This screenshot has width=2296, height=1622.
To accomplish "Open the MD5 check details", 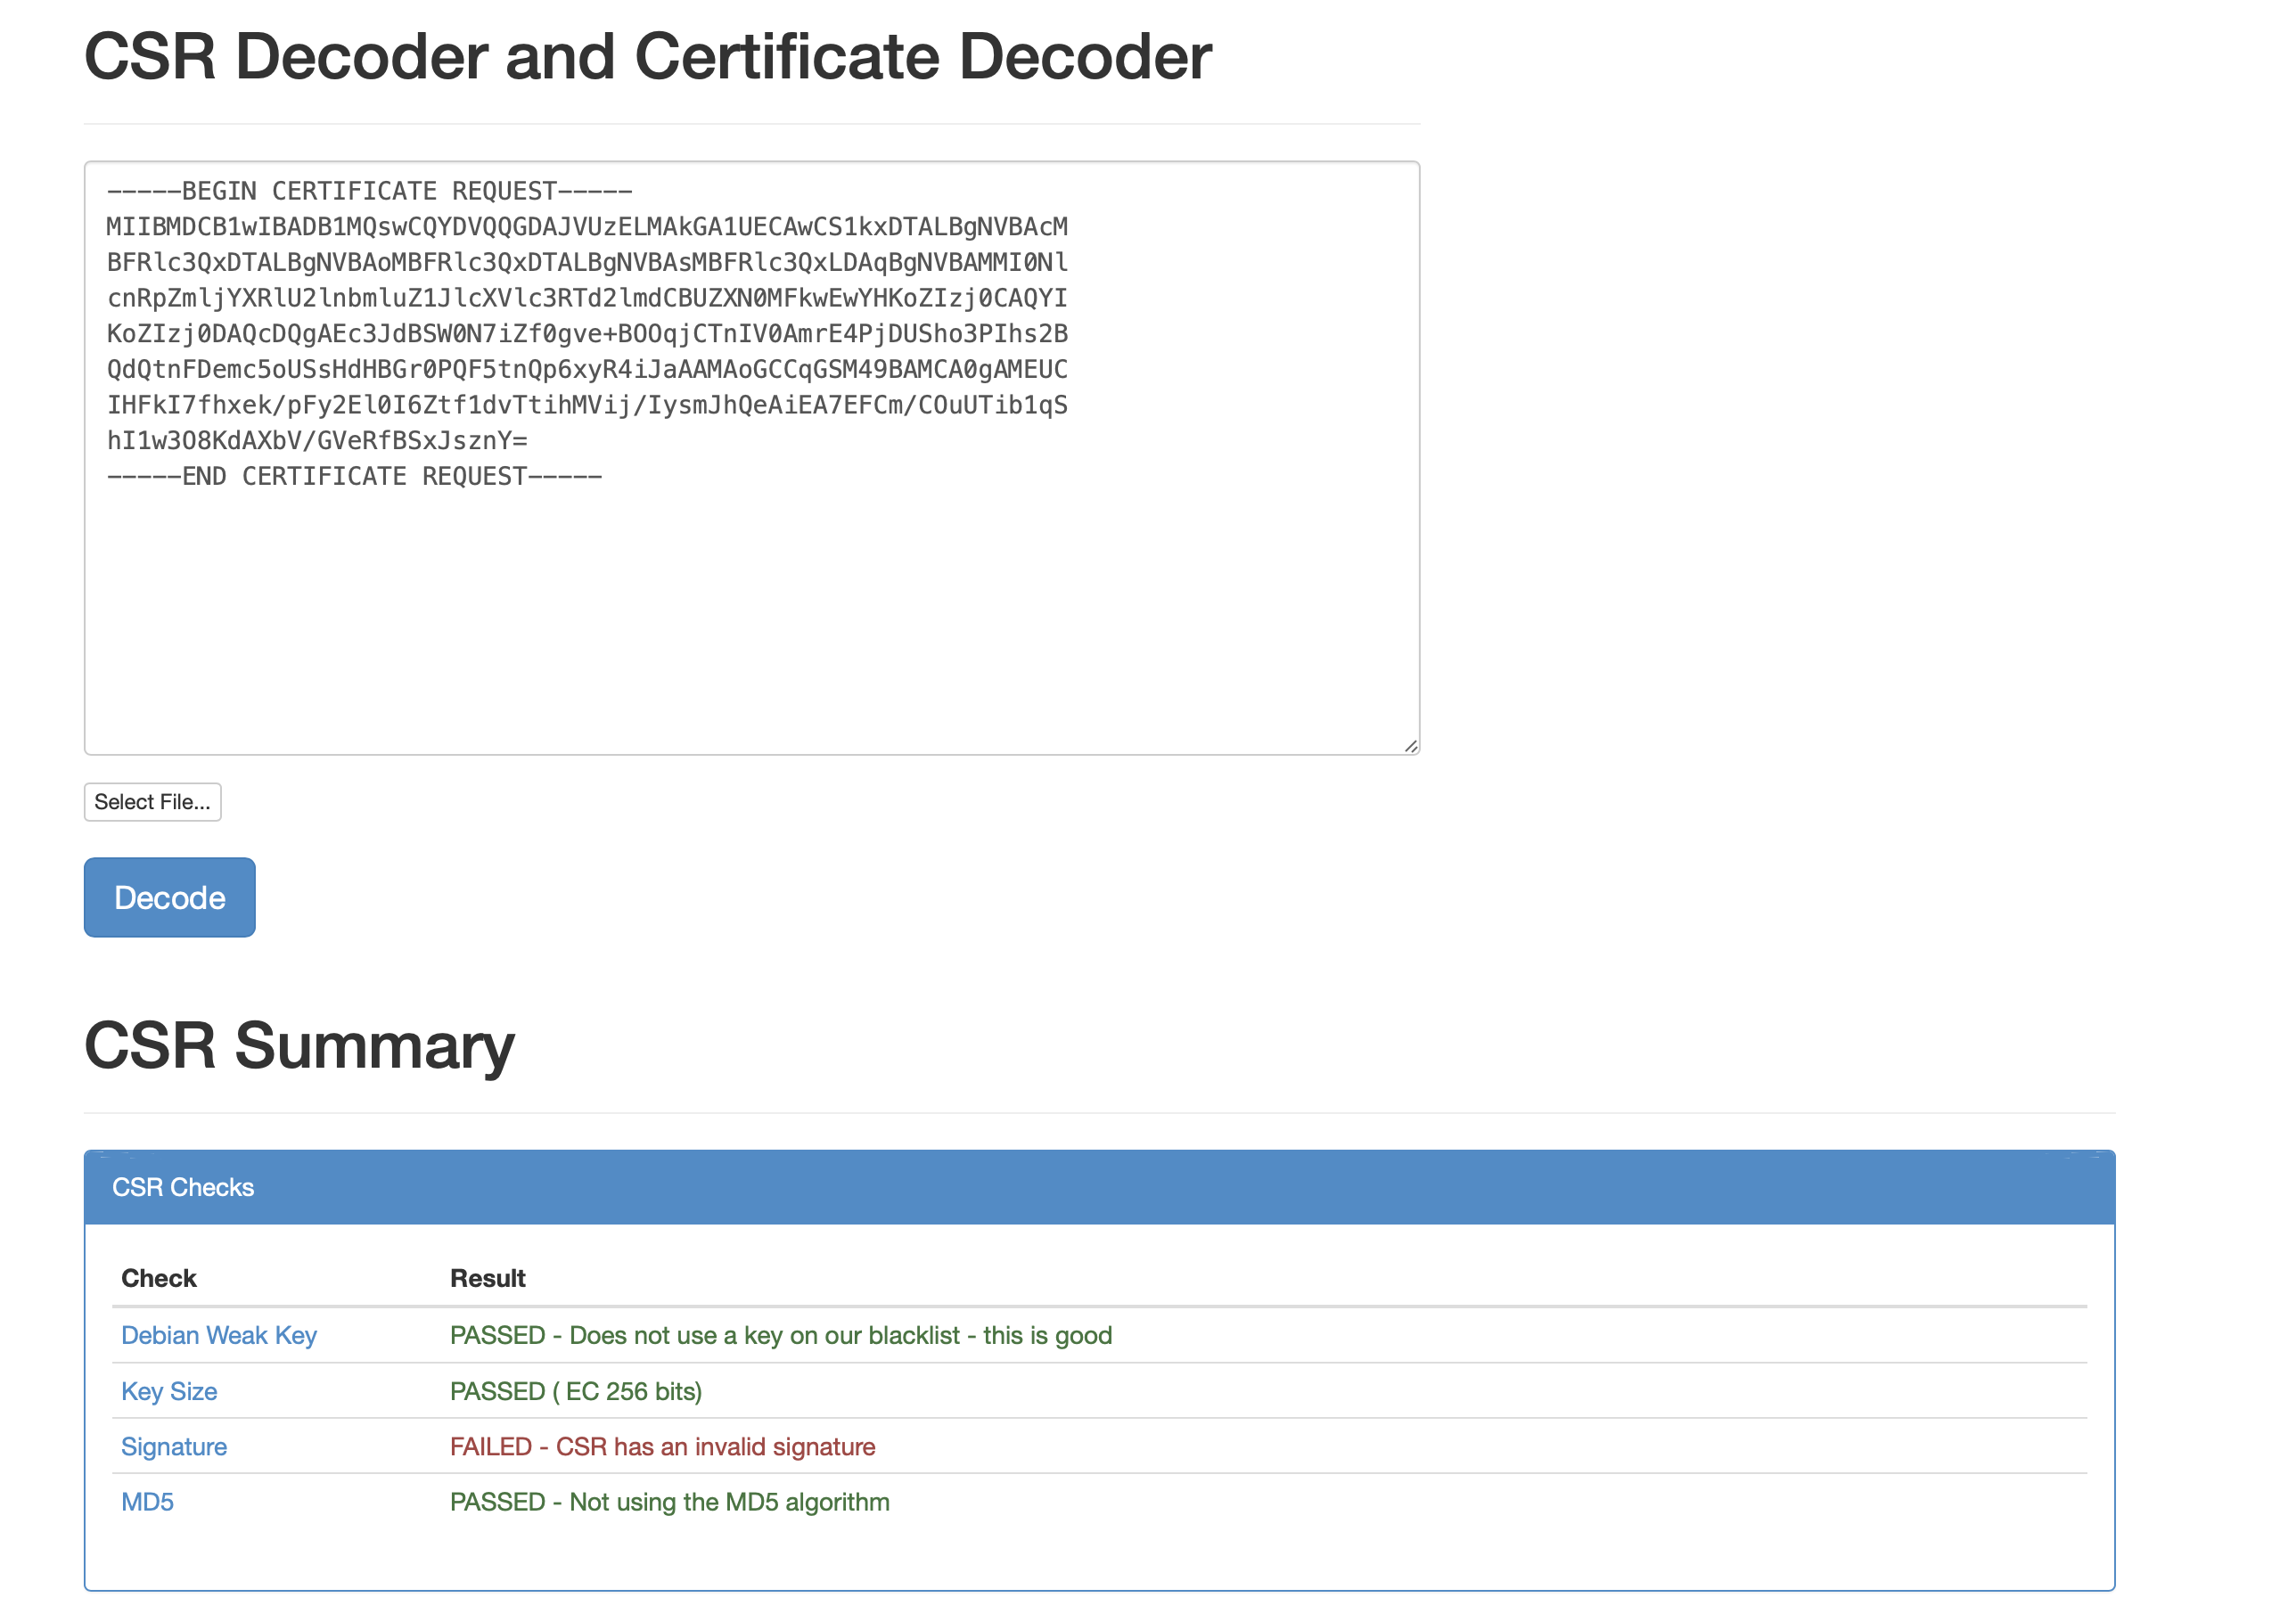I will click(x=147, y=1501).
